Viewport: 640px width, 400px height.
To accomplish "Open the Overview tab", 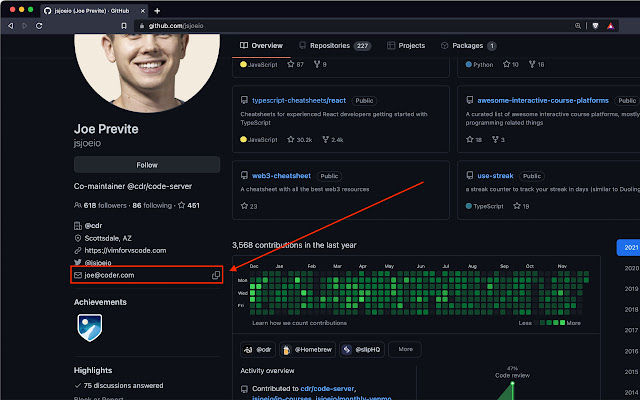I will pyautogui.click(x=261, y=46).
